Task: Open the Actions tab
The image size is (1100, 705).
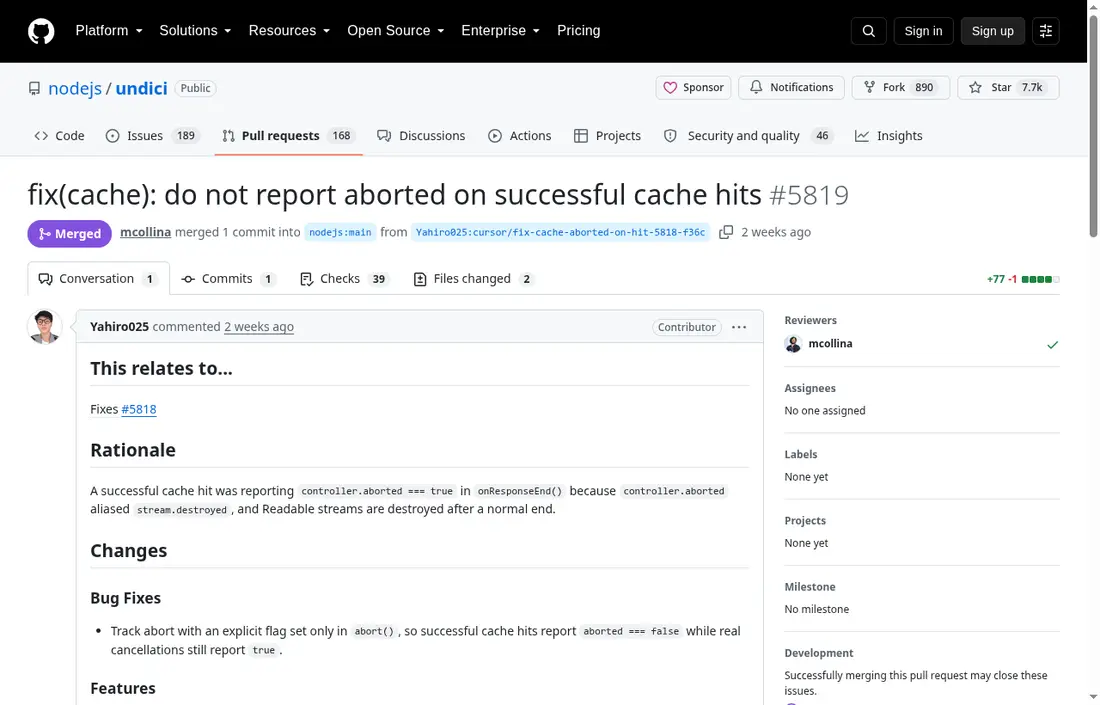Action: coord(520,136)
